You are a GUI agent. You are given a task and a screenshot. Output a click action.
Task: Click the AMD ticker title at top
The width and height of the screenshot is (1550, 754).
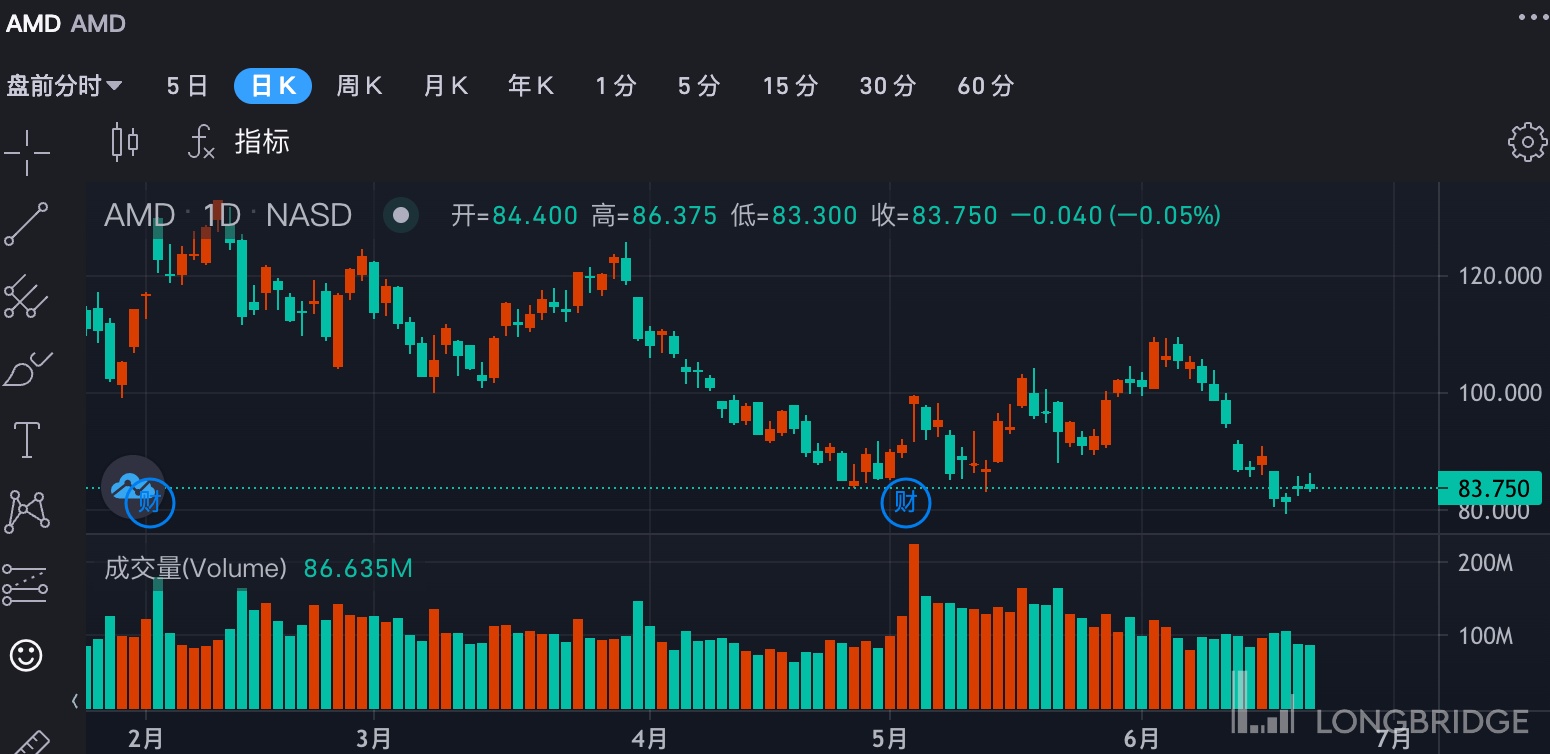click(x=34, y=23)
